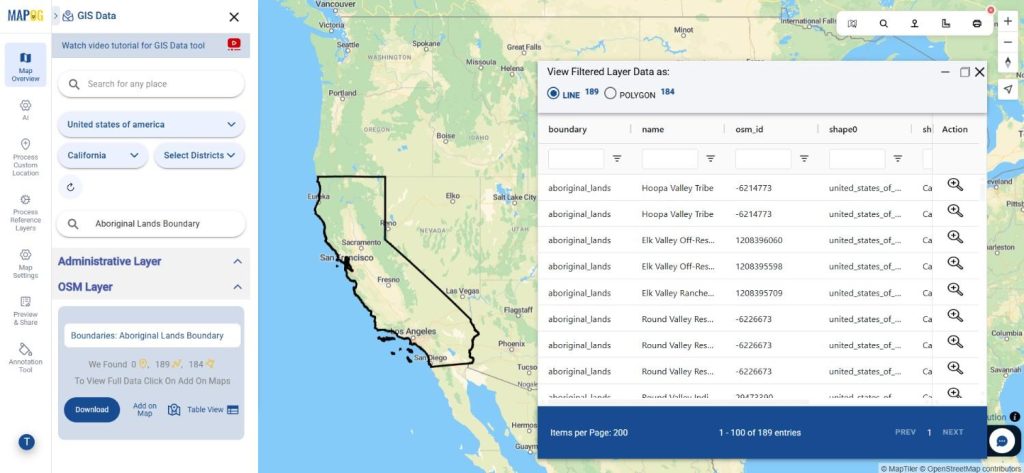Click the boundary column filter input

576,159
